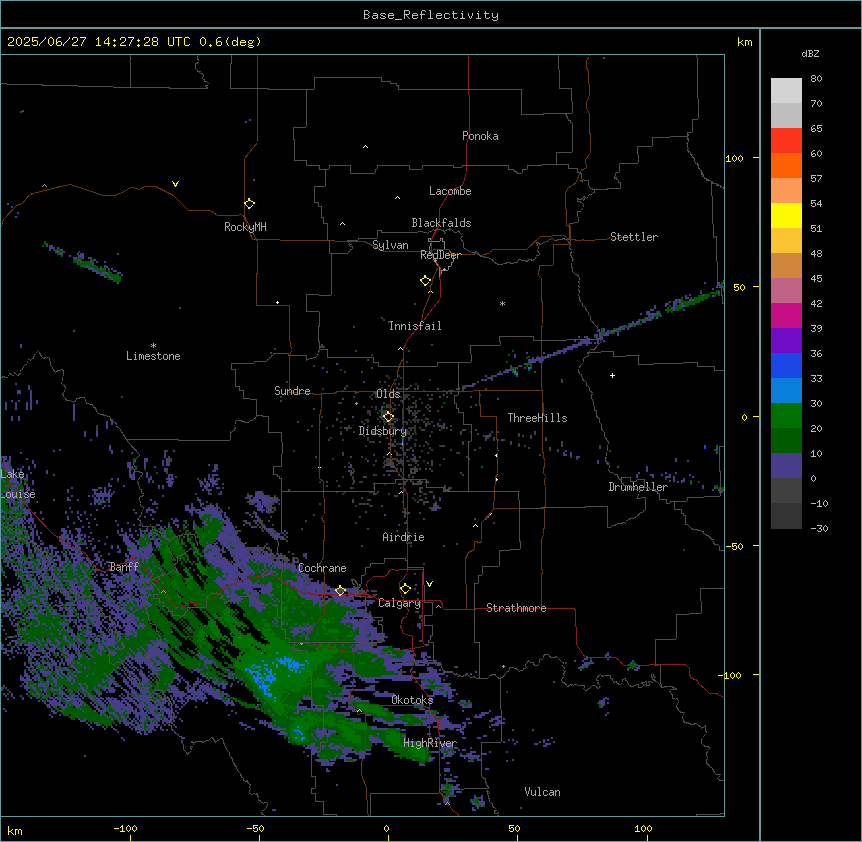Select the light blue swatch near 33 dBZ
The width and height of the screenshot is (862, 842).
786,391
